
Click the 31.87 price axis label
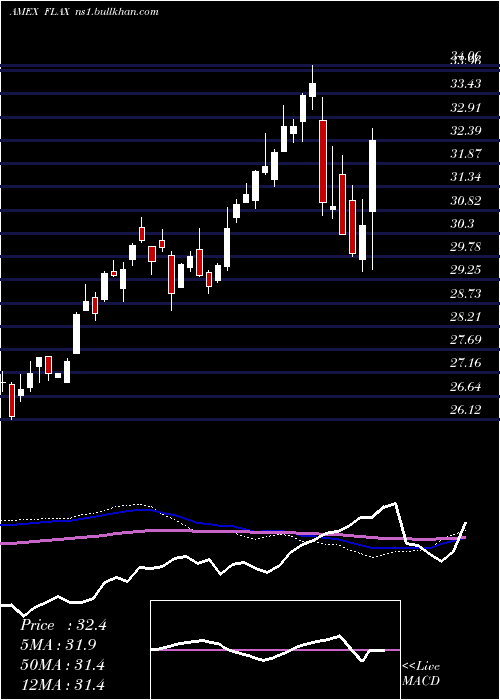[x=466, y=154]
